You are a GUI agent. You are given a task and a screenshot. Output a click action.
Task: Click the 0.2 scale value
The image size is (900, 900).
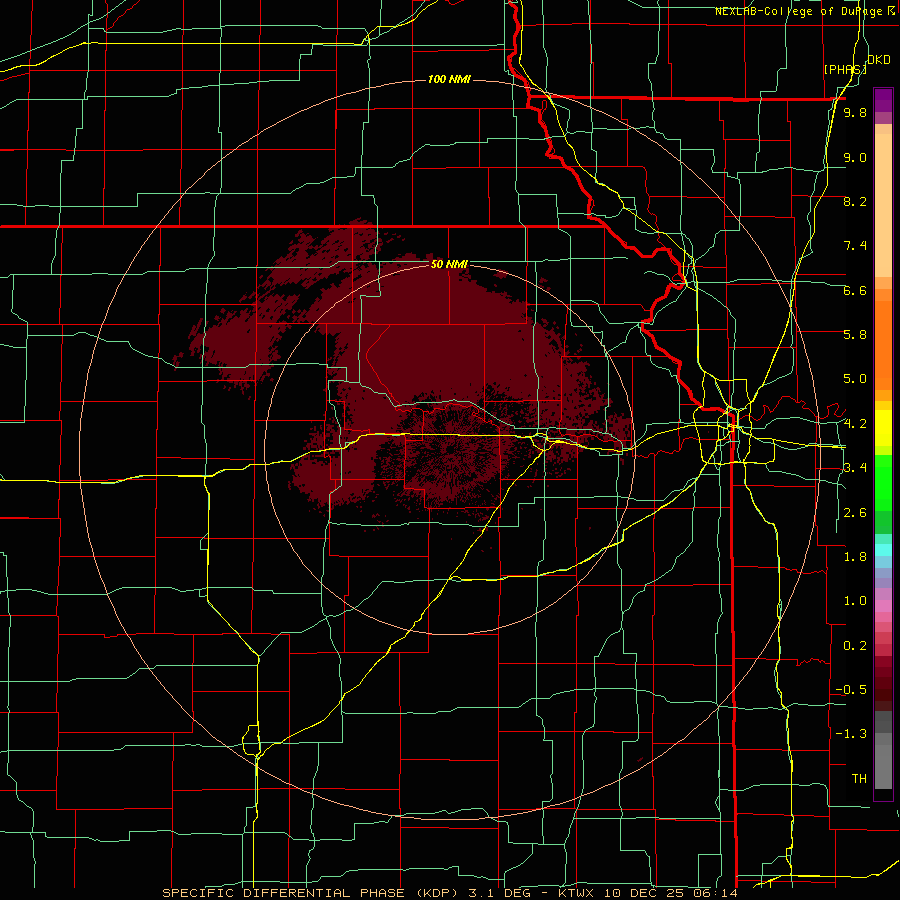855,646
